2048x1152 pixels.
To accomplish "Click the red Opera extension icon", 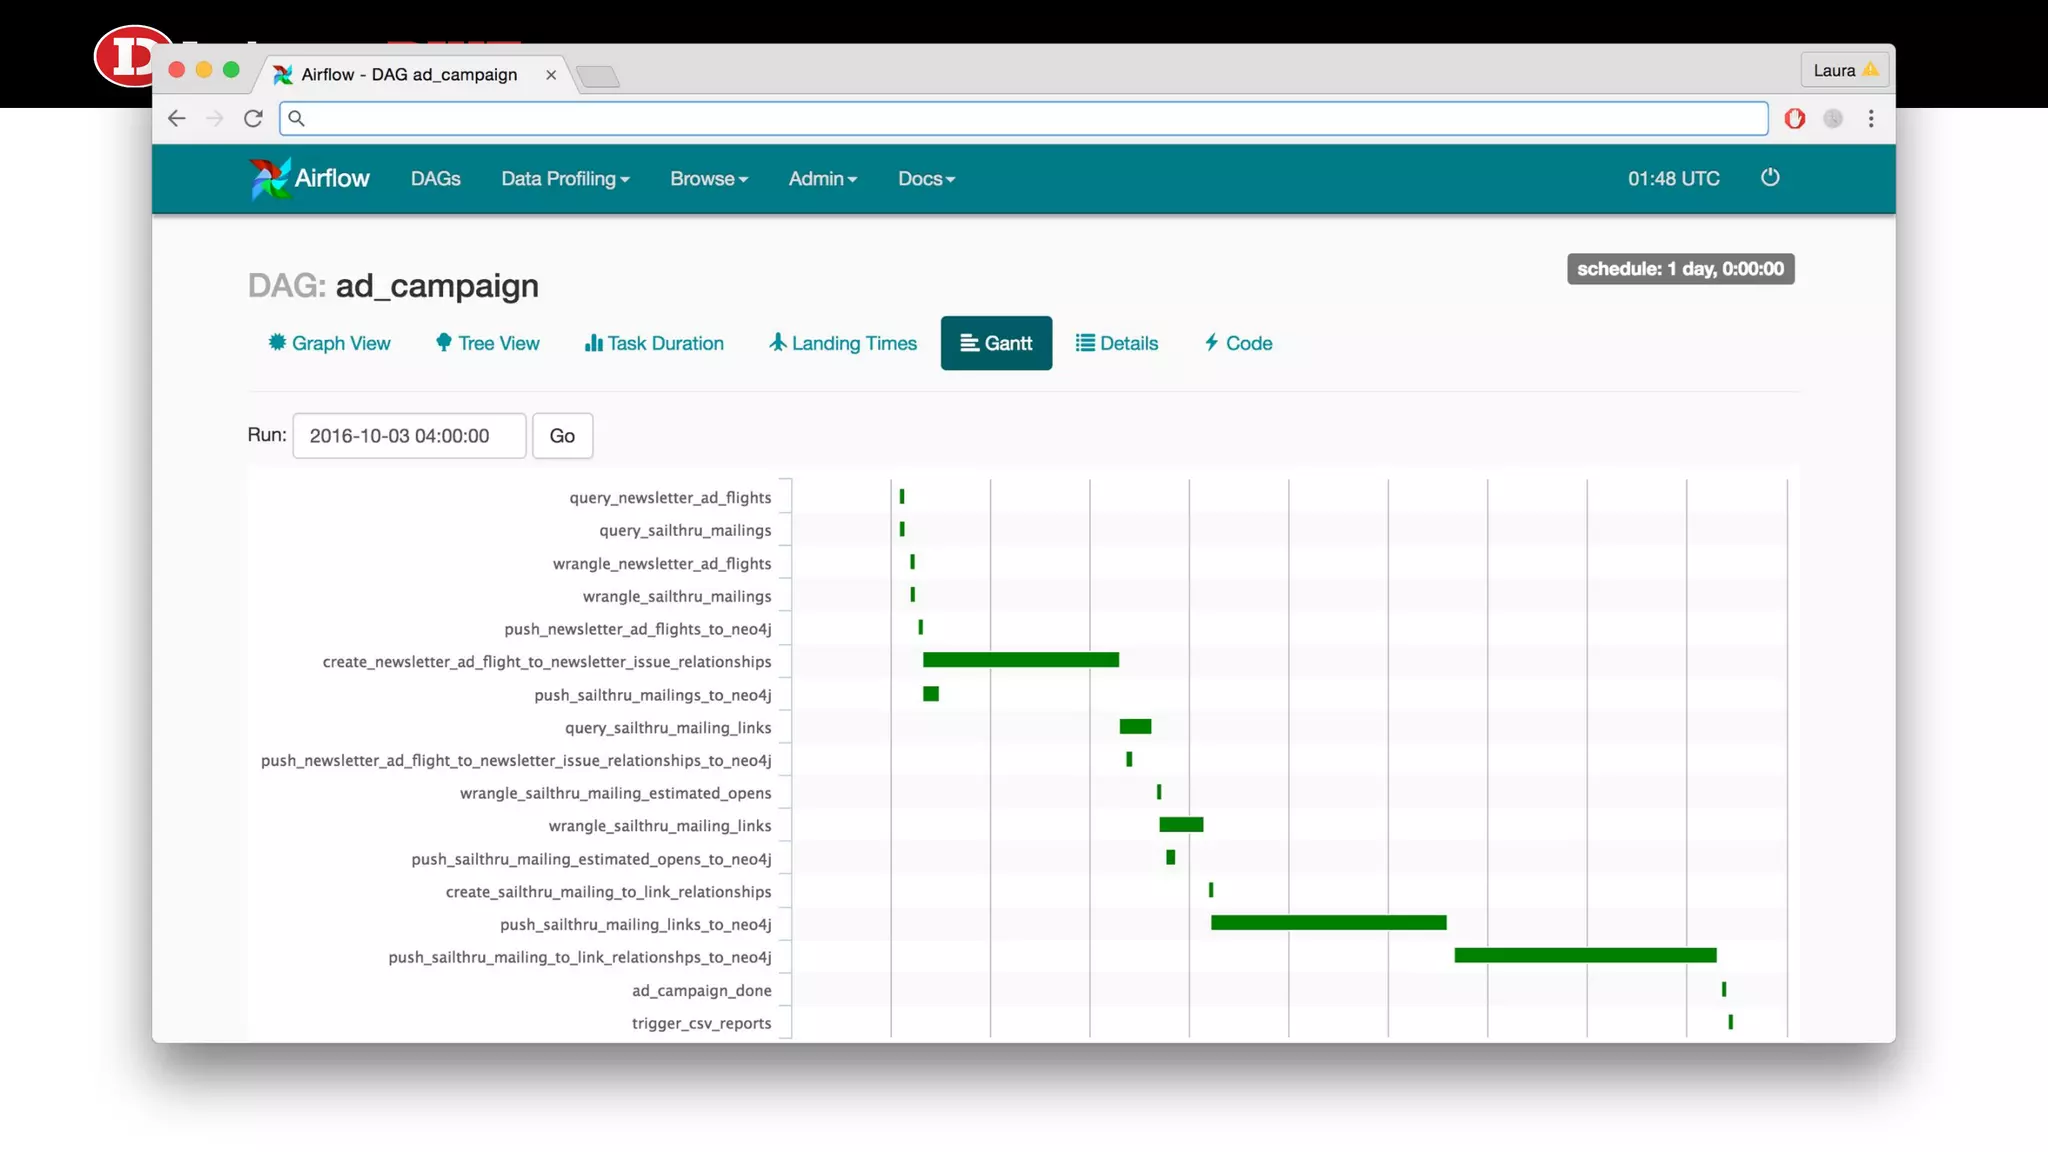I will [x=1795, y=118].
